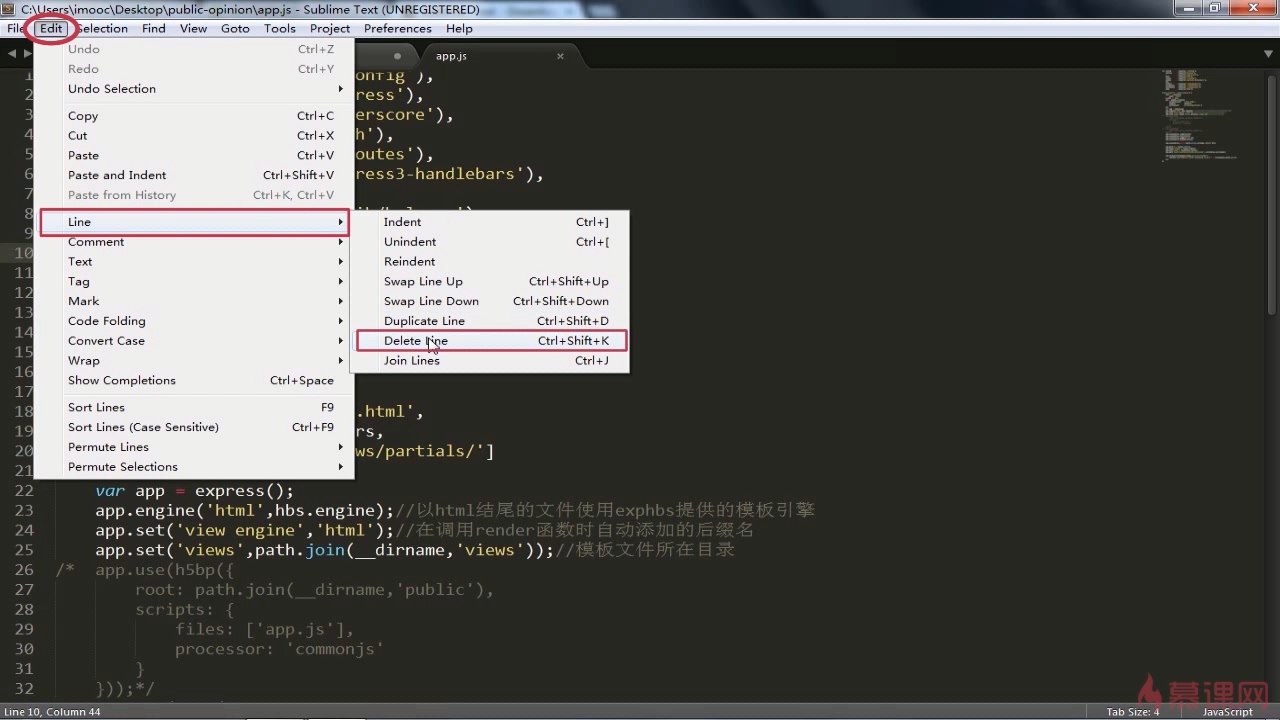Close the app.js tab
The width and height of the screenshot is (1280, 720).
pos(560,56)
